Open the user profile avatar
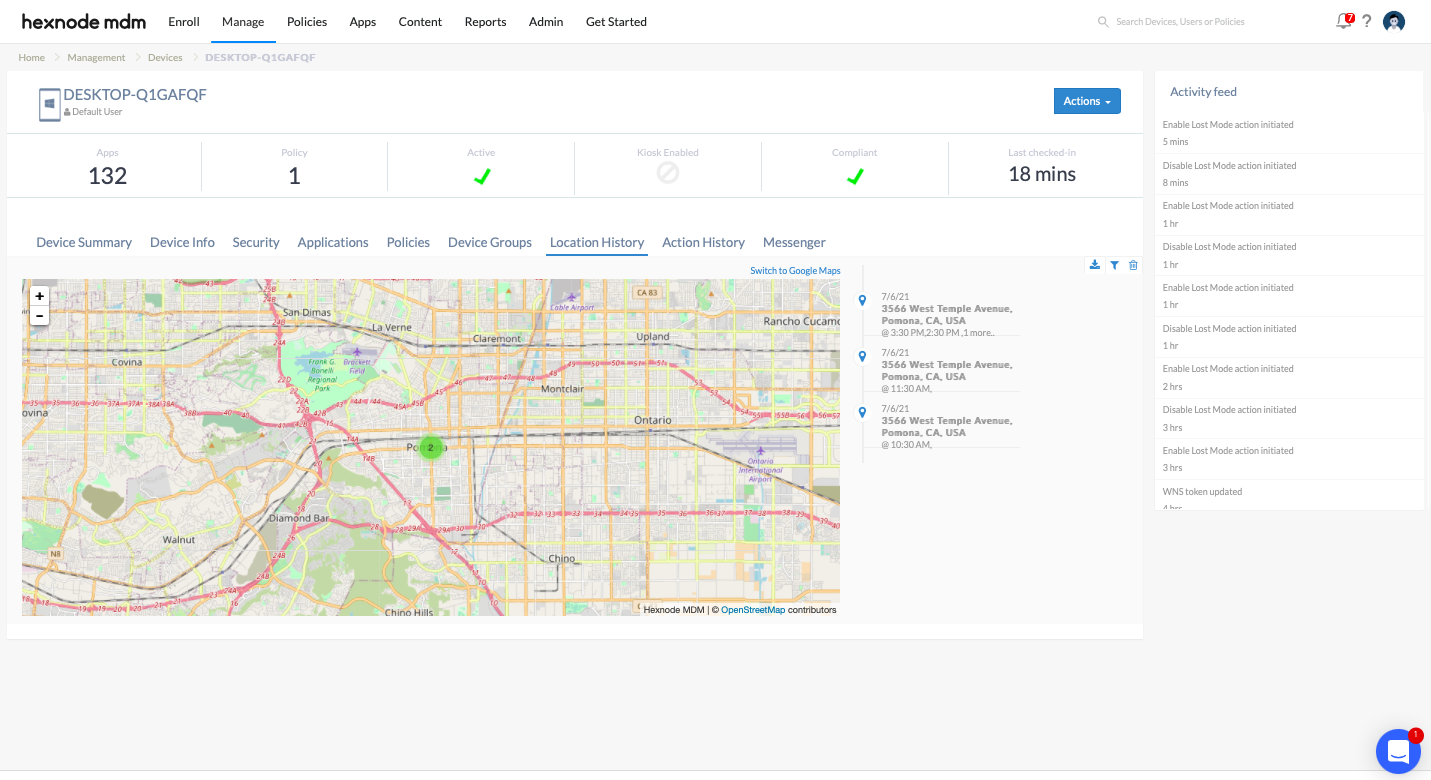The width and height of the screenshot is (1431, 780). 1394,21
